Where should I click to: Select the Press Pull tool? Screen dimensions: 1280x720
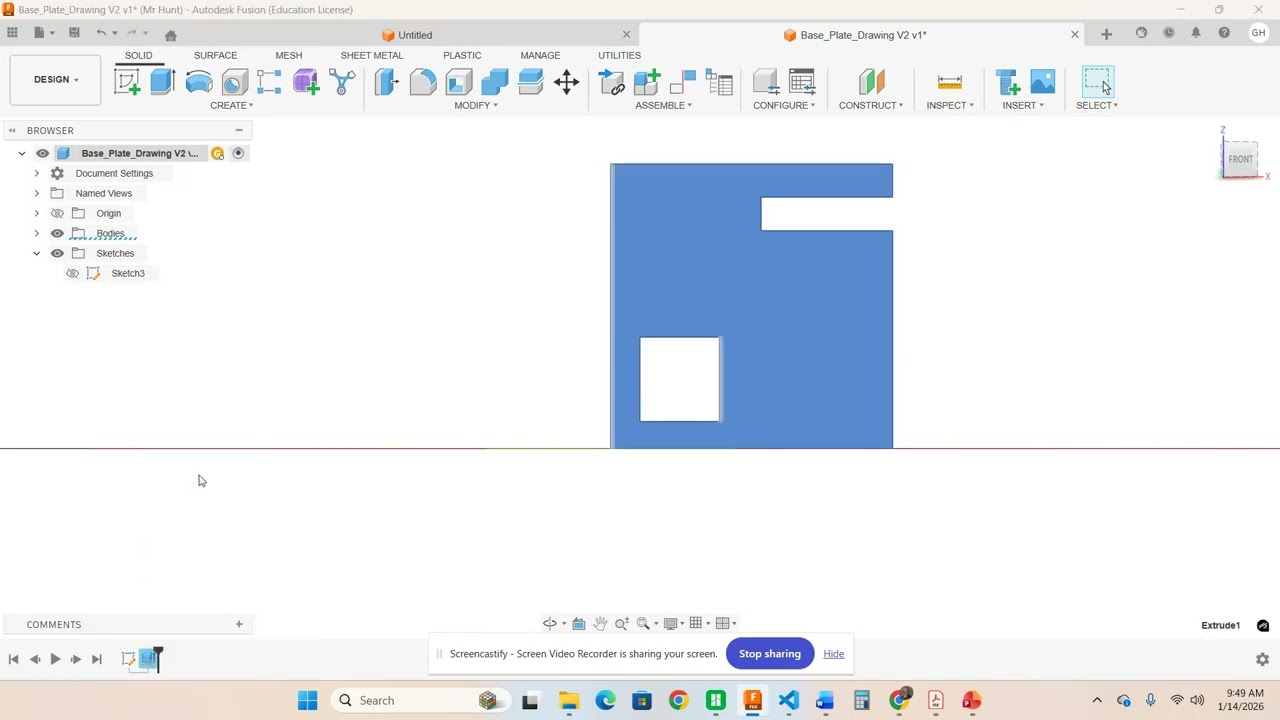[x=386, y=82]
